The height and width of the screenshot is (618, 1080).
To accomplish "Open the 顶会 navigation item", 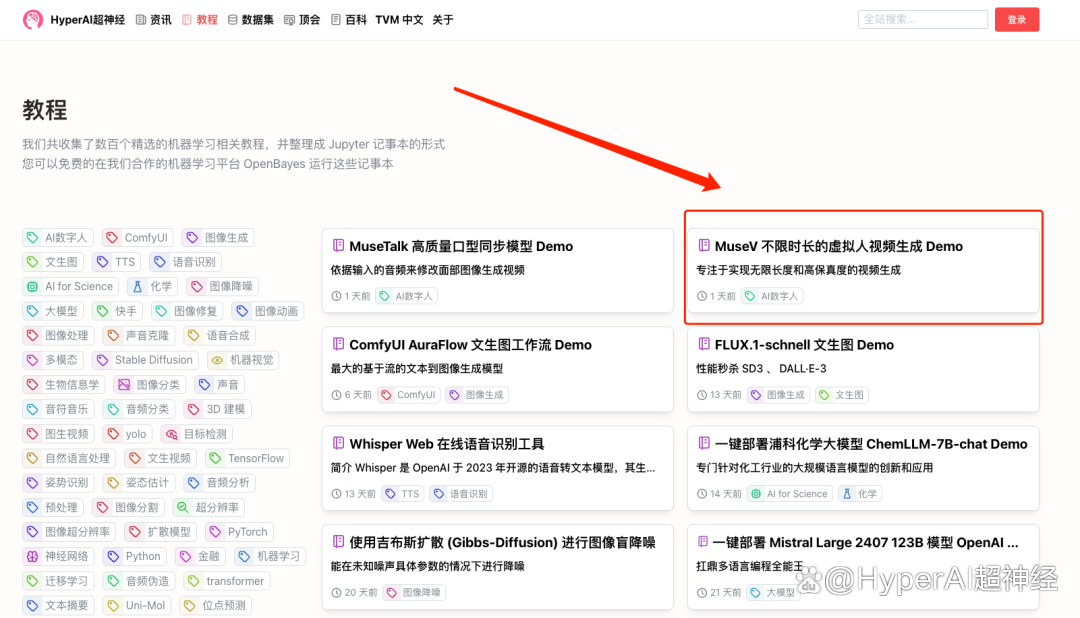I will click(x=302, y=20).
